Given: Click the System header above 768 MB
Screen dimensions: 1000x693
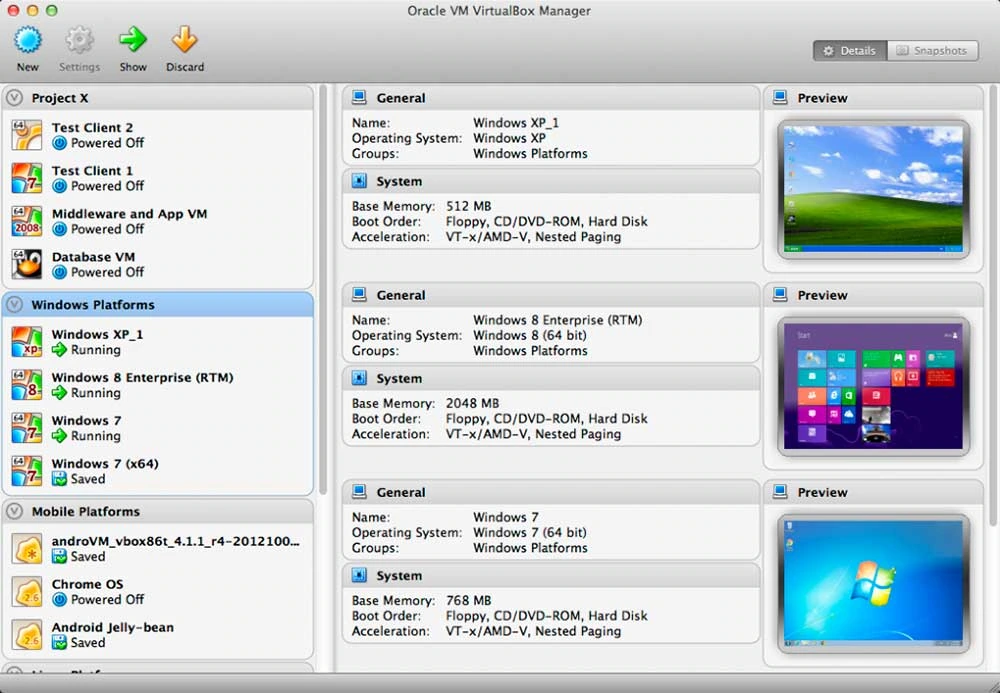Looking at the screenshot, I should [552, 575].
